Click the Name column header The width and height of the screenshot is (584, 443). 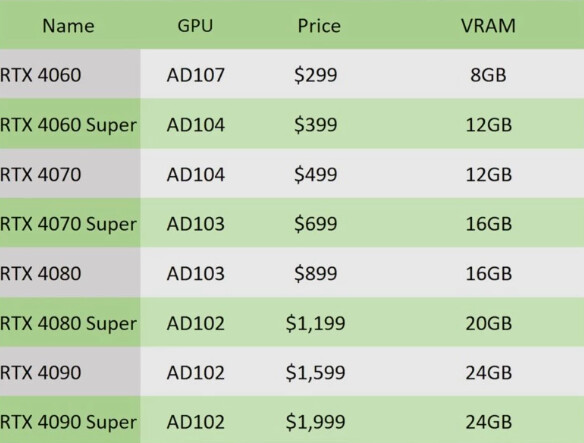click(69, 26)
